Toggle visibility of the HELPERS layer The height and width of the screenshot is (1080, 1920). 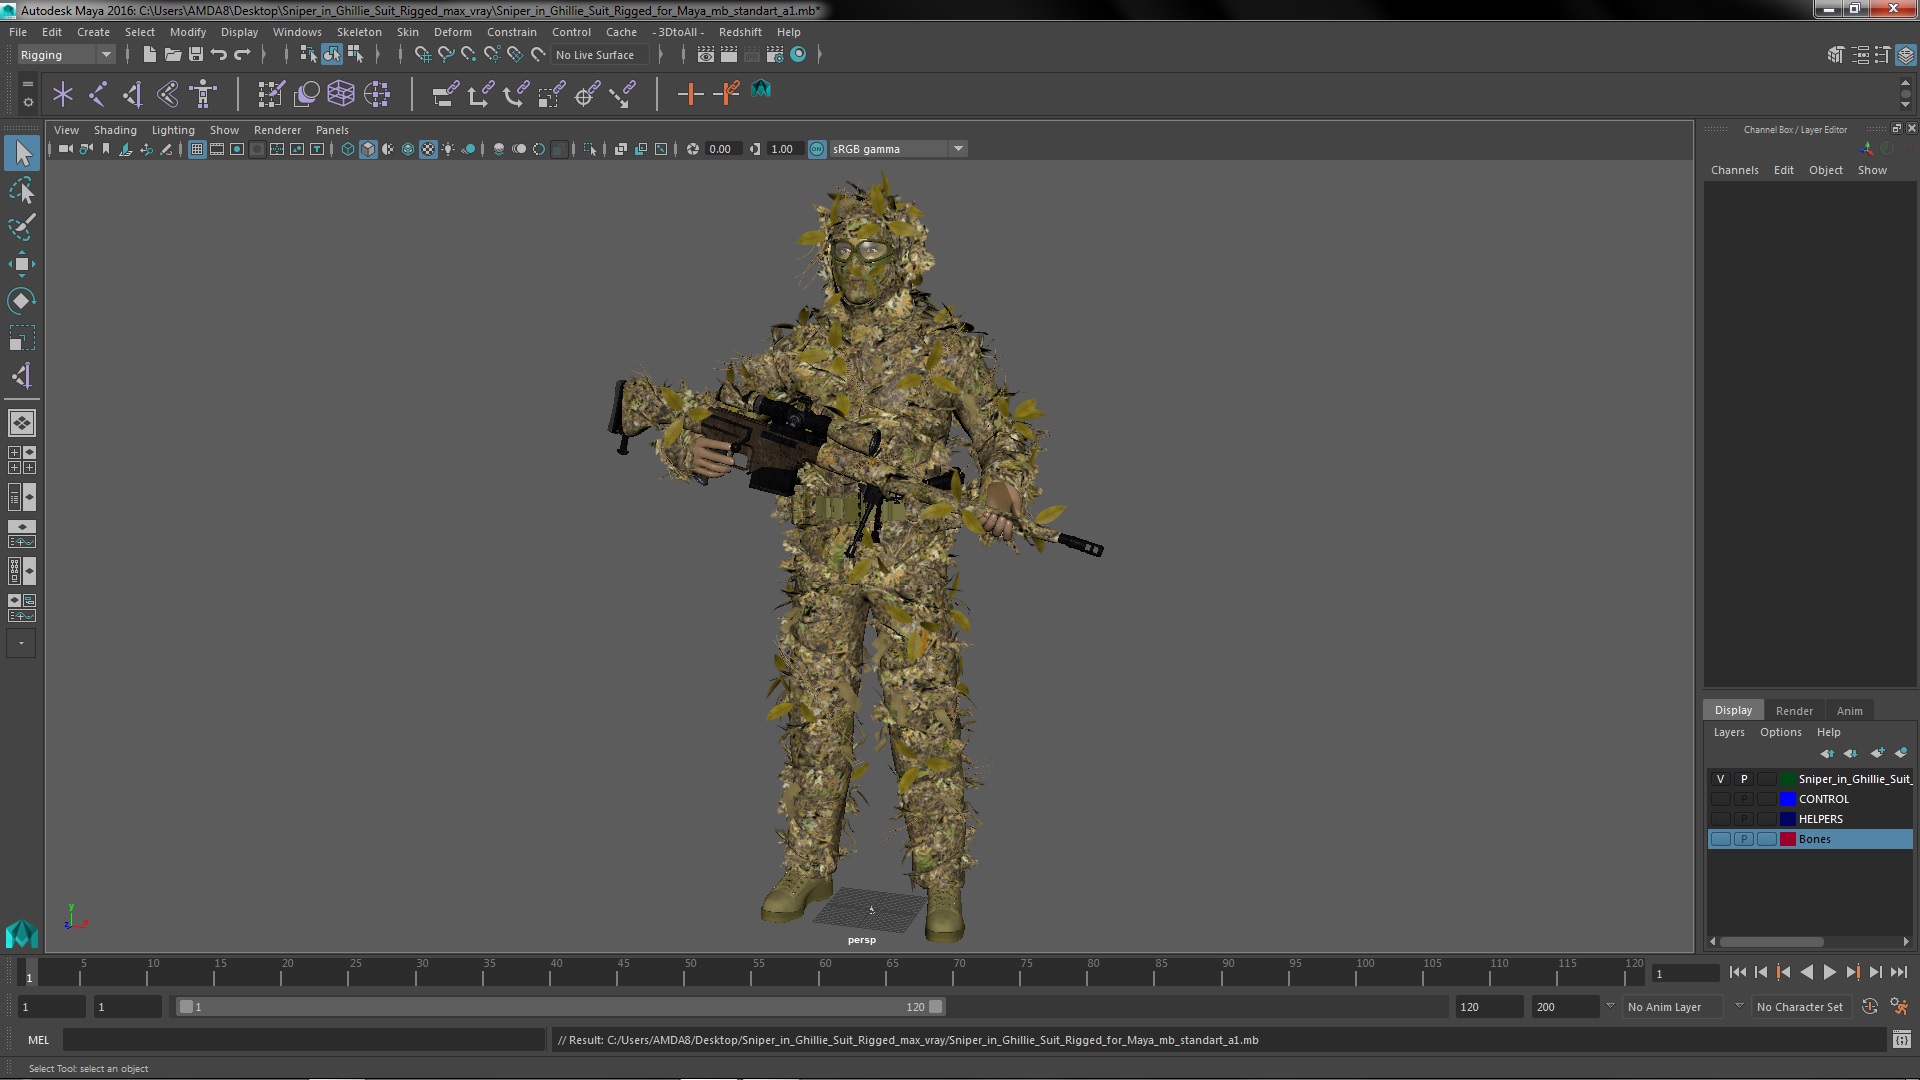click(x=1720, y=819)
